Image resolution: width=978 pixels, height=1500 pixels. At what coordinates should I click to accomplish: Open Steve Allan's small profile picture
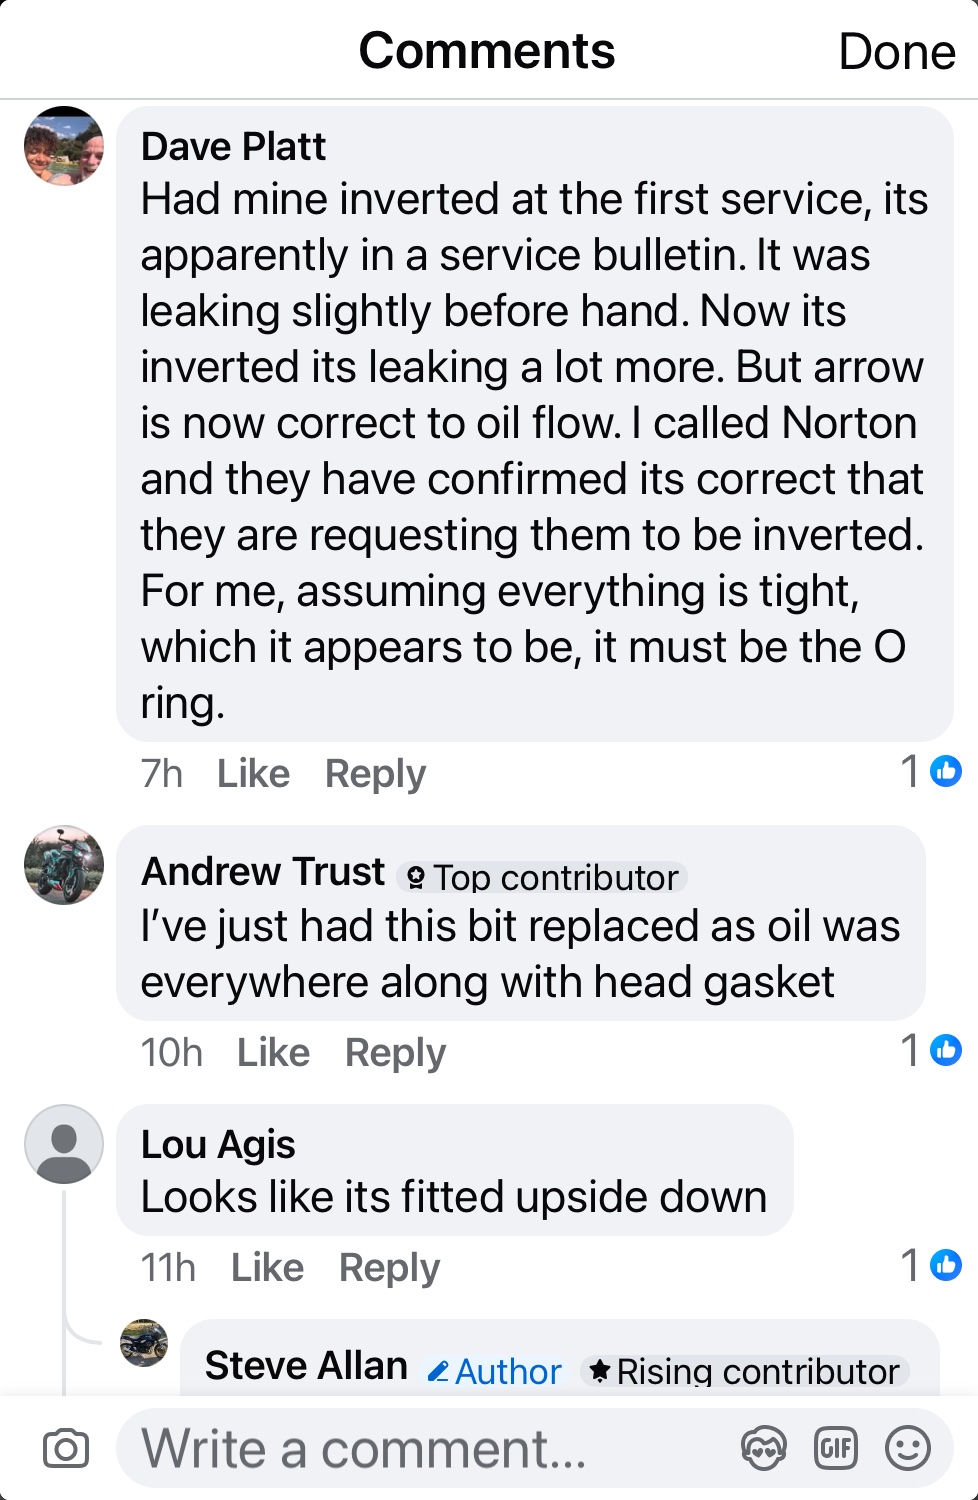(144, 1342)
